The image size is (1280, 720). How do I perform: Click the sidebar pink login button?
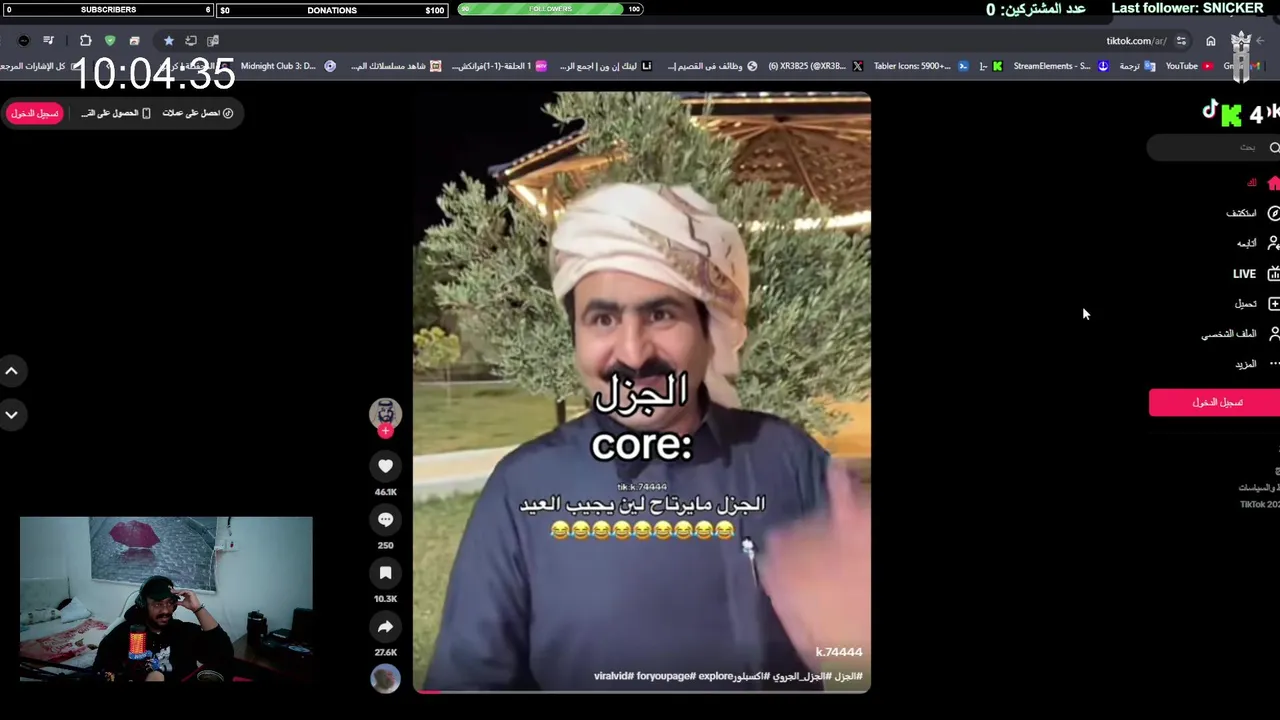pyautogui.click(x=1216, y=402)
